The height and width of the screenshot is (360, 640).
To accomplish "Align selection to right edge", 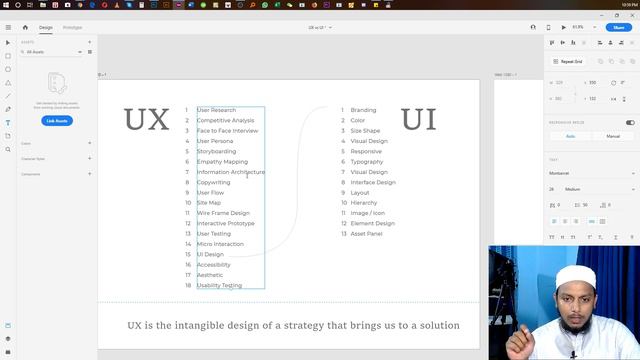I will click(x=621, y=42).
